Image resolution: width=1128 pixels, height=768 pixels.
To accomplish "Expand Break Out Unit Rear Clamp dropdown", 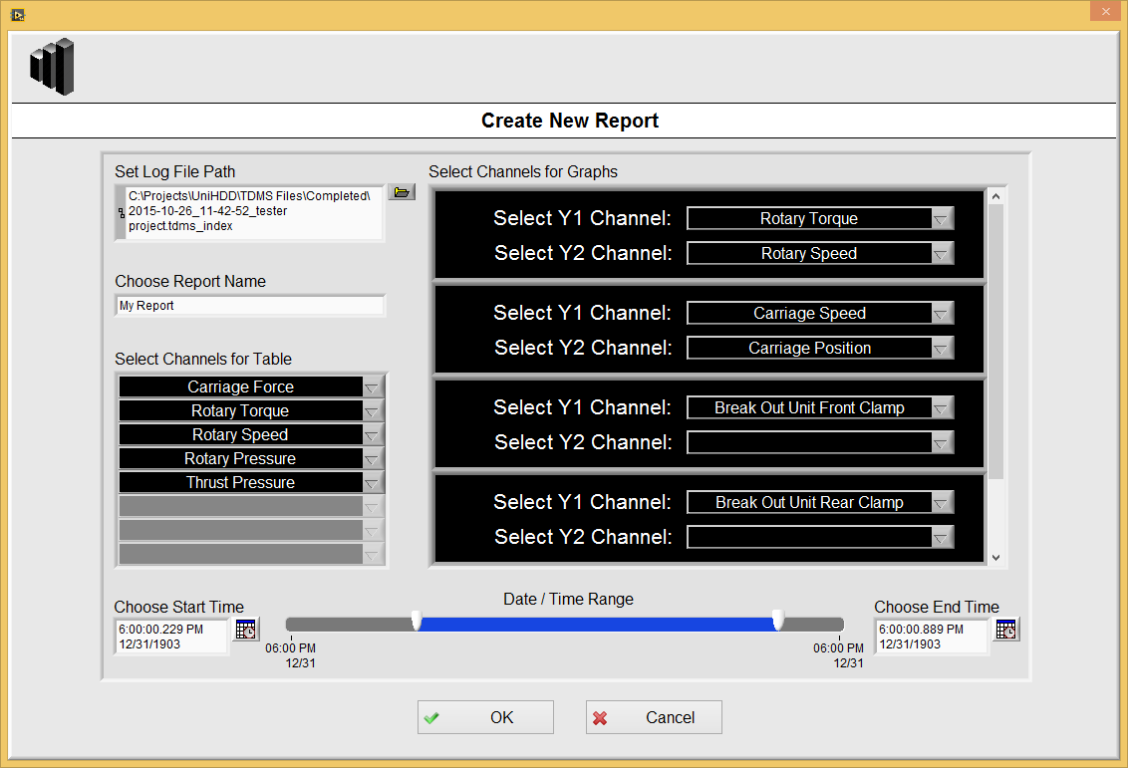I will click(x=941, y=502).
